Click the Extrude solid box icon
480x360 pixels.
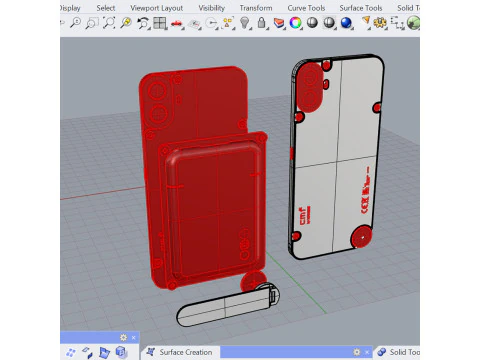click(x=121, y=352)
